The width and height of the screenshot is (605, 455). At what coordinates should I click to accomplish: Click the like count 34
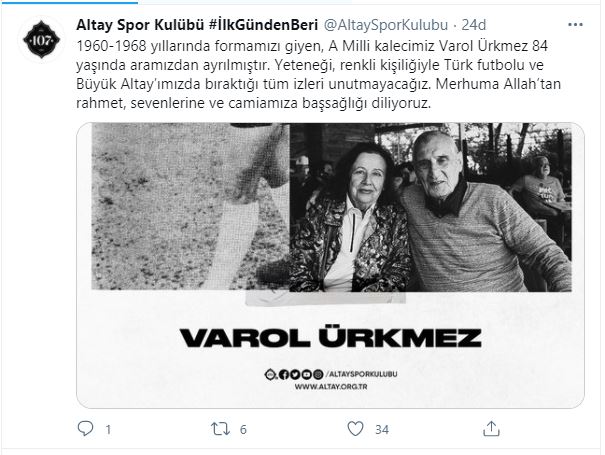382,429
